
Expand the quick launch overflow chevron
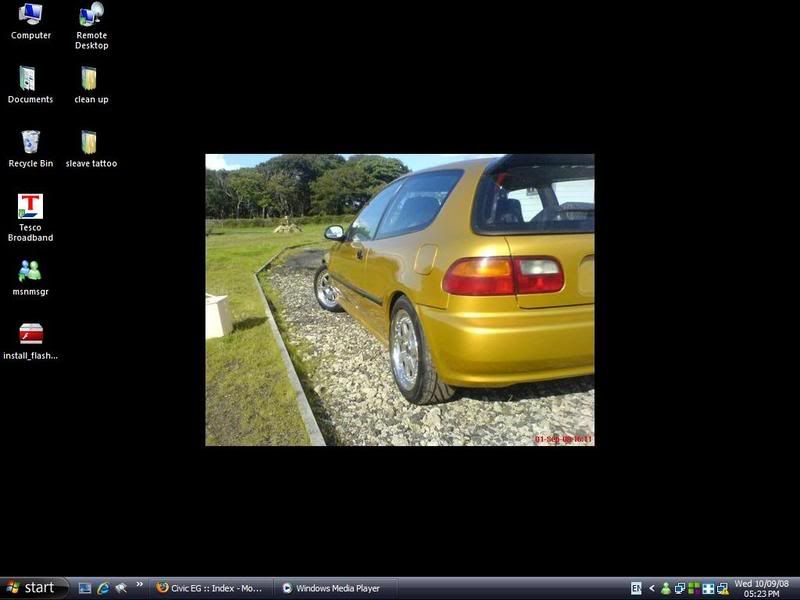click(x=139, y=584)
